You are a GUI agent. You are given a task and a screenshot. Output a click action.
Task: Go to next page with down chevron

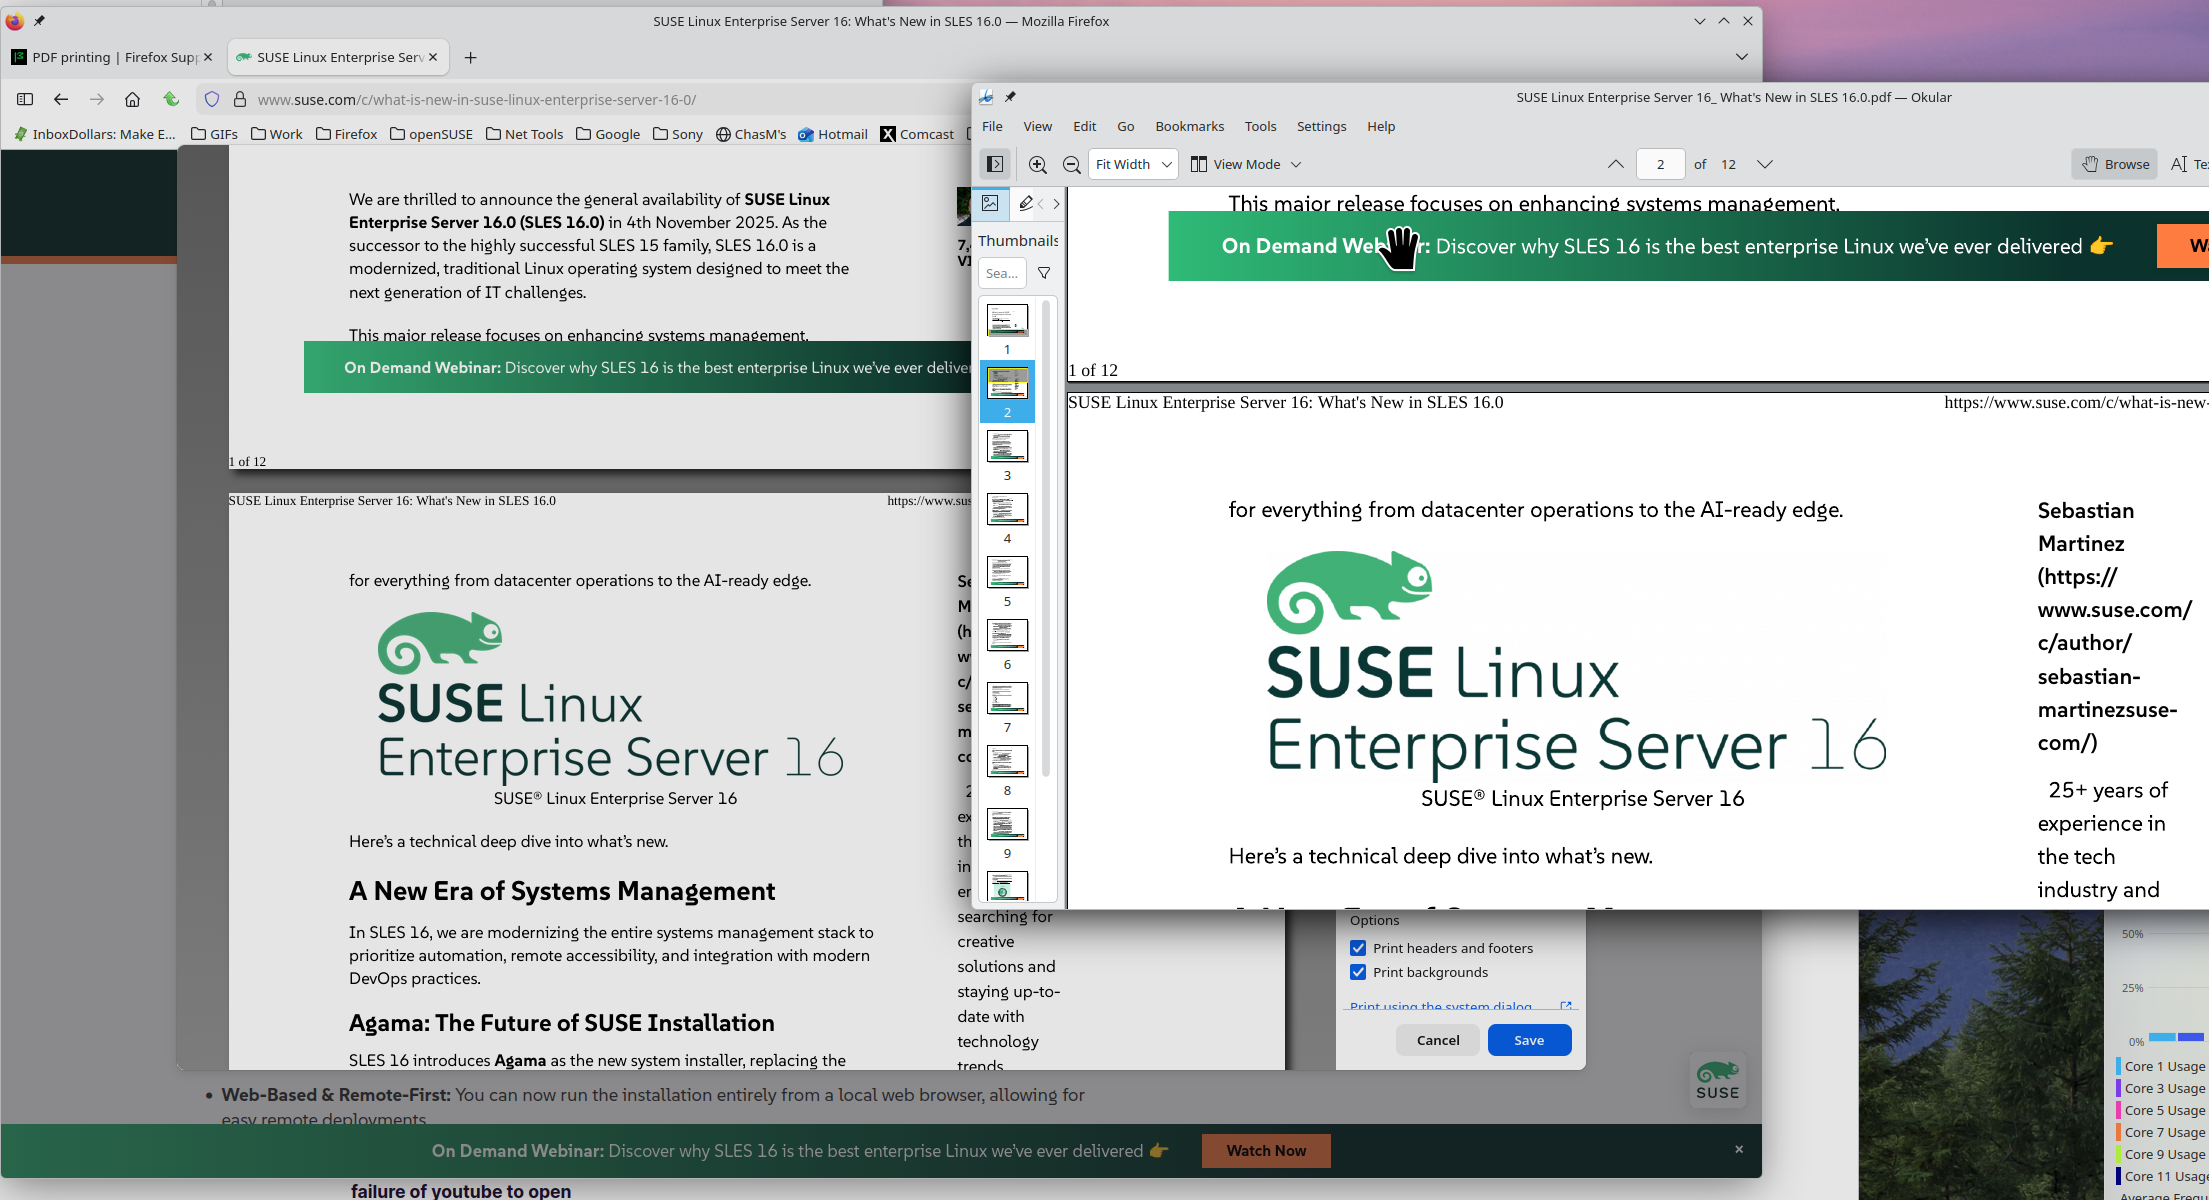(1765, 164)
